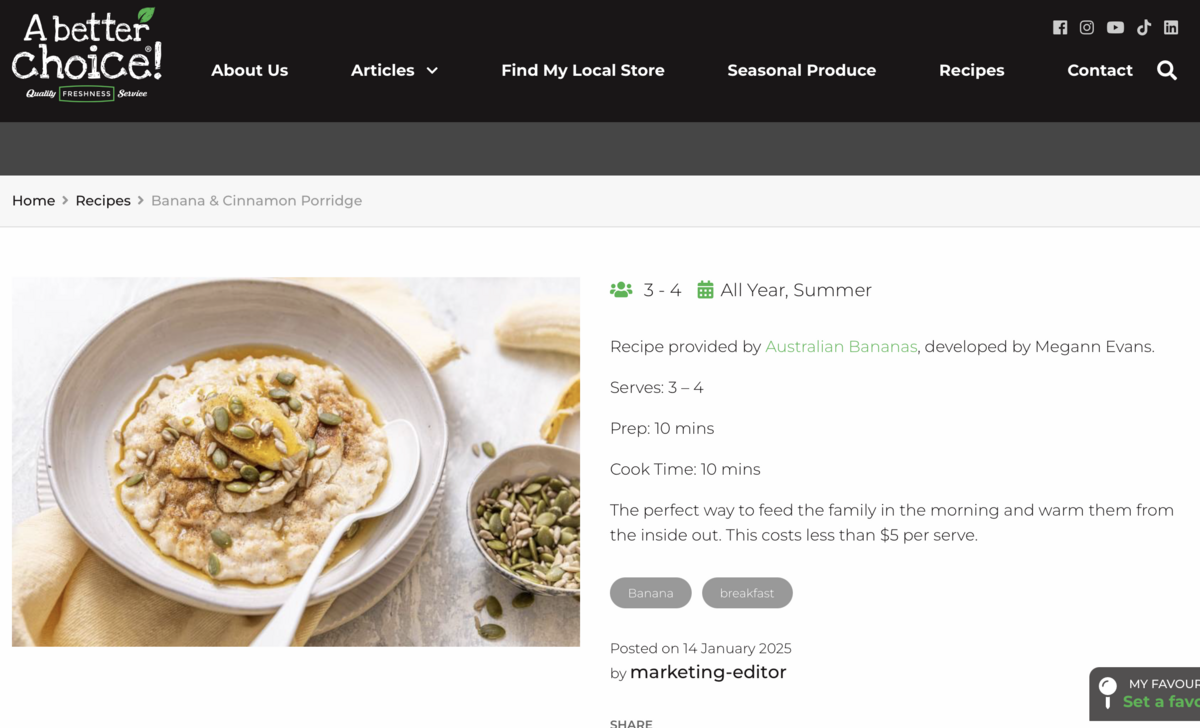The image size is (1200, 728).
Task: Open the Contact menu item
Action: point(1100,70)
